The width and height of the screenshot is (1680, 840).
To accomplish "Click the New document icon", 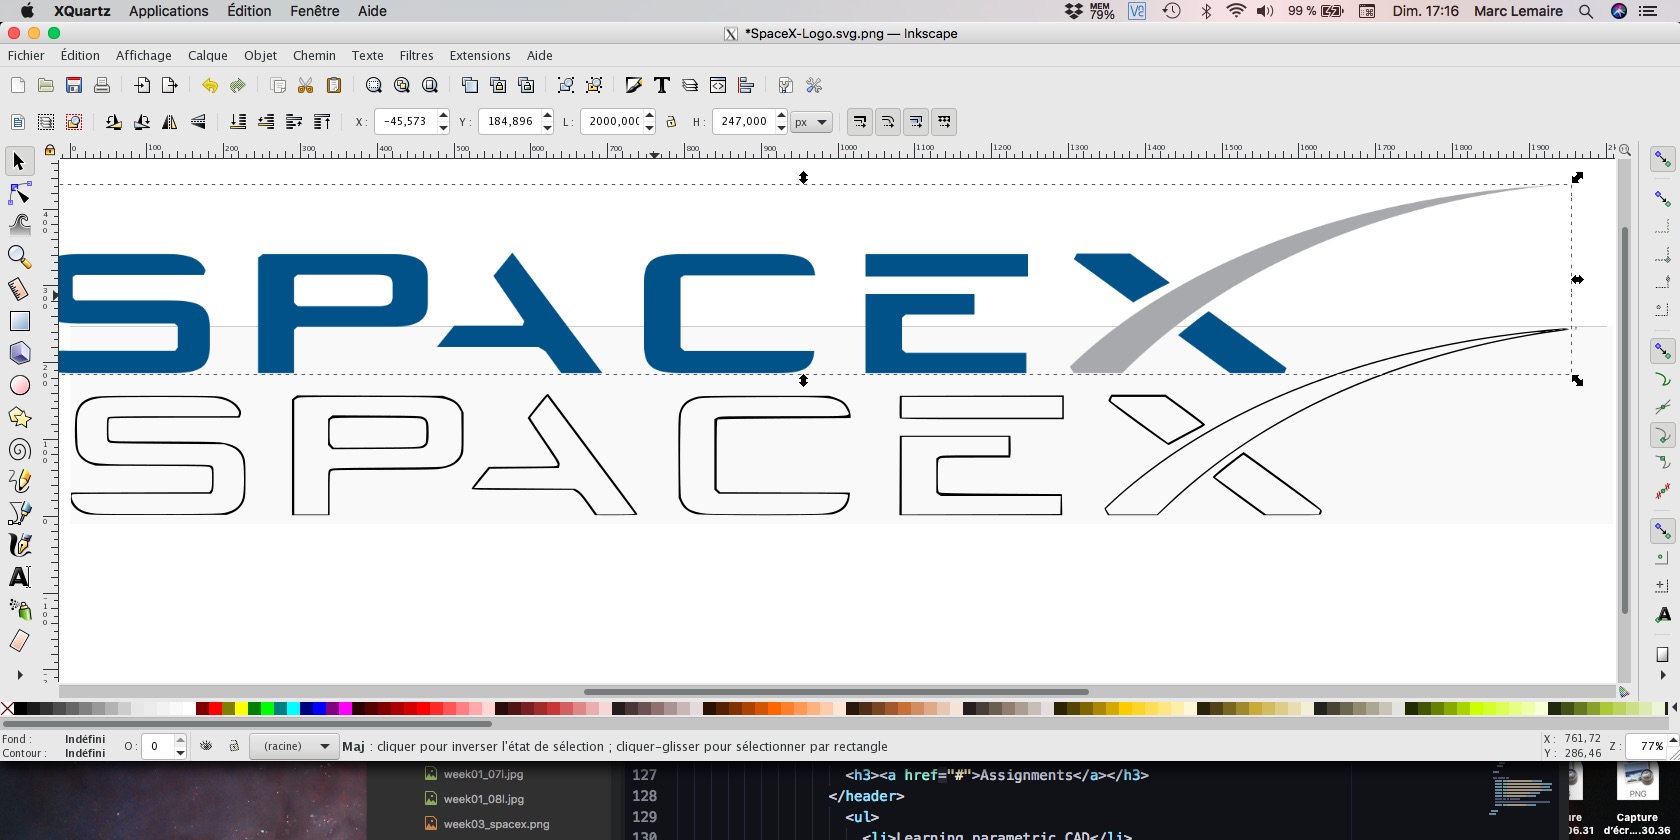I will point(17,86).
